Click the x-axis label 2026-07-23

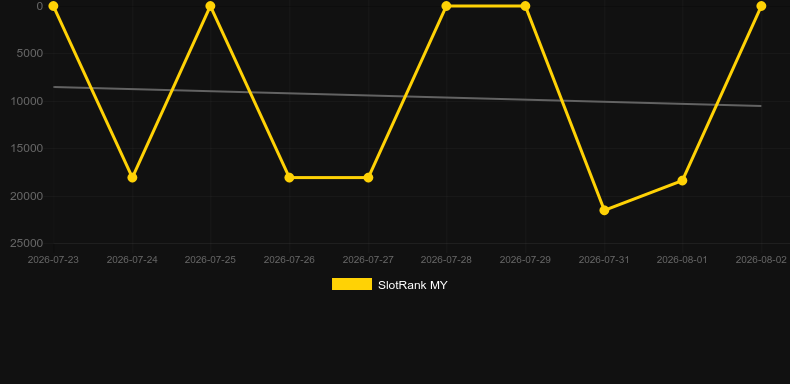[53, 260]
